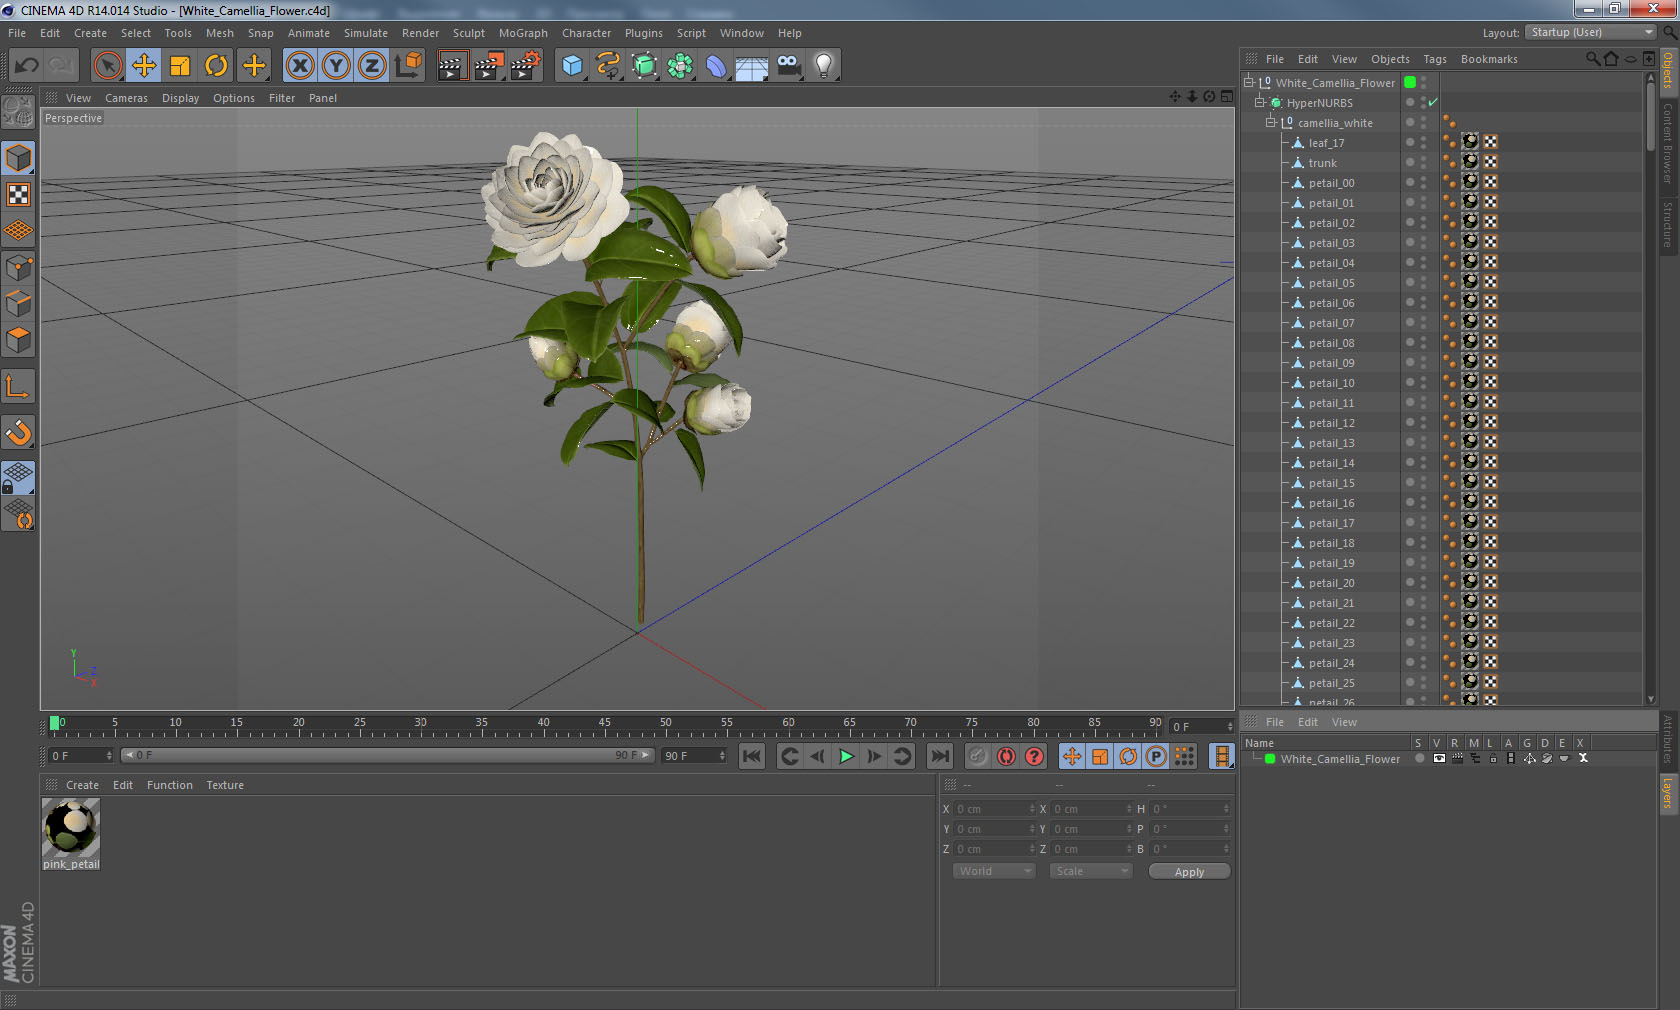Screen dimensions: 1680x1010
Task: Toggle Snap magnet icon
Action: coord(19,432)
